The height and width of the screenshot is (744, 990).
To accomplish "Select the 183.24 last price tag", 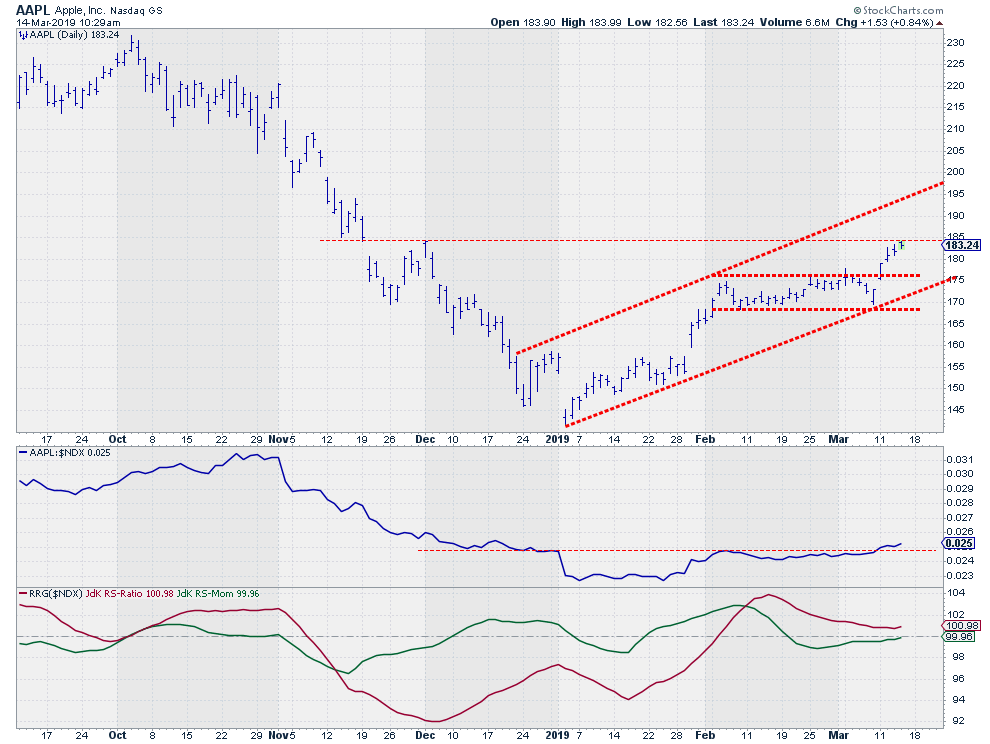I will 964,245.
